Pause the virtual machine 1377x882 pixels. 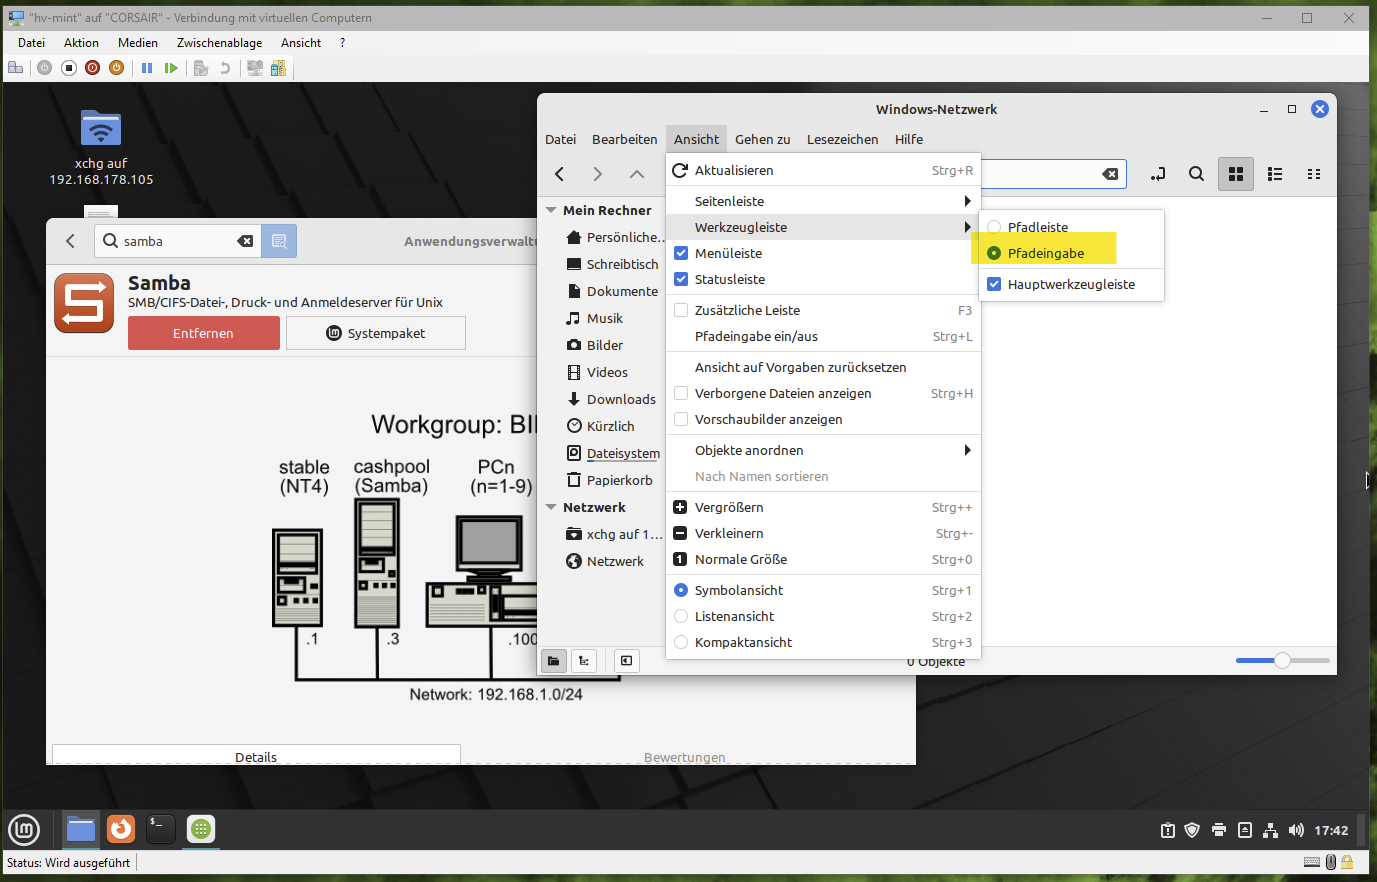(x=147, y=68)
